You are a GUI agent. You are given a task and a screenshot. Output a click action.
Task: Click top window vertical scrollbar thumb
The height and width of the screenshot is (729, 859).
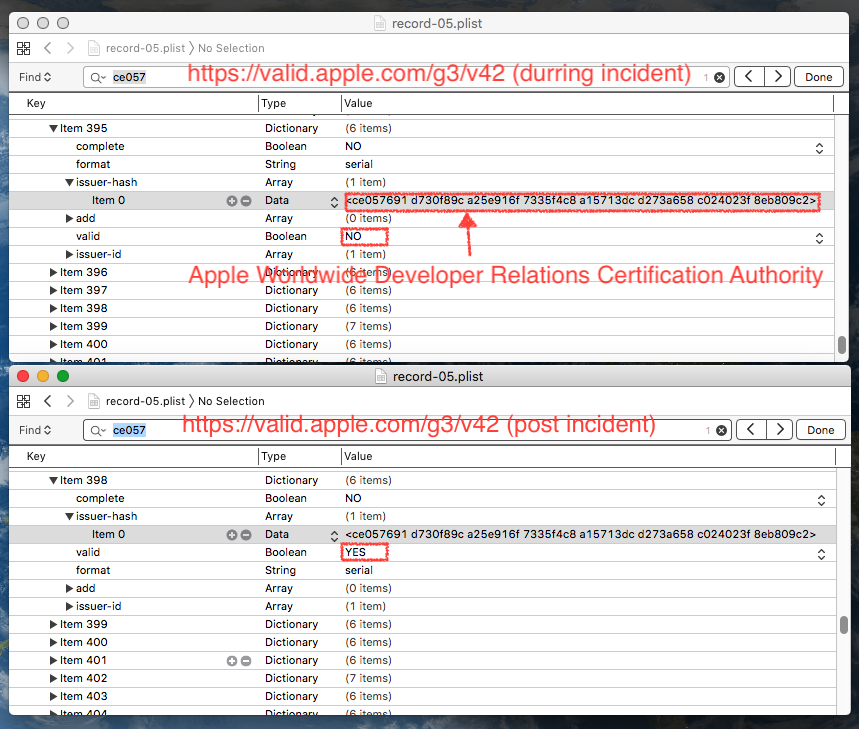click(842, 345)
